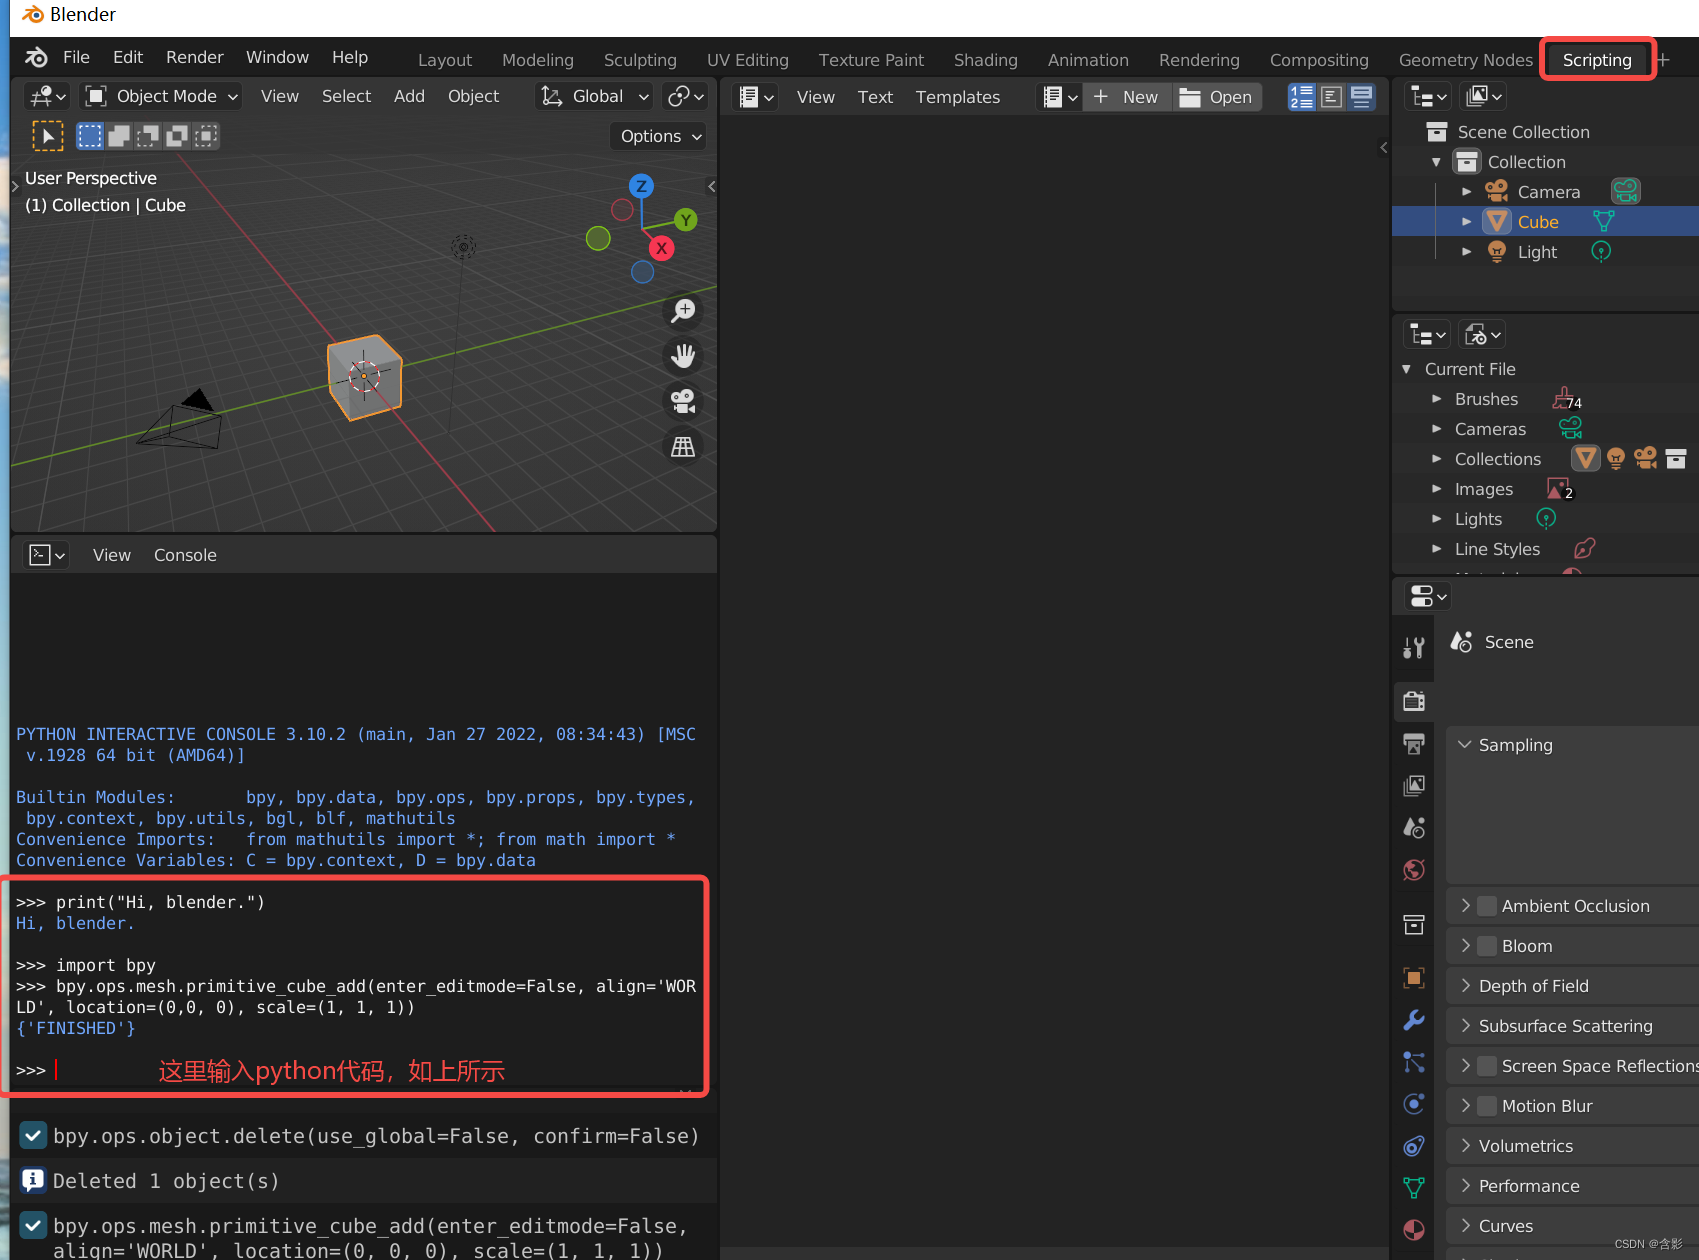Image resolution: width=1699 pixels, height=1260 pixels.
Task: Select the Light object in outliner
Action: coord(1537,252)
